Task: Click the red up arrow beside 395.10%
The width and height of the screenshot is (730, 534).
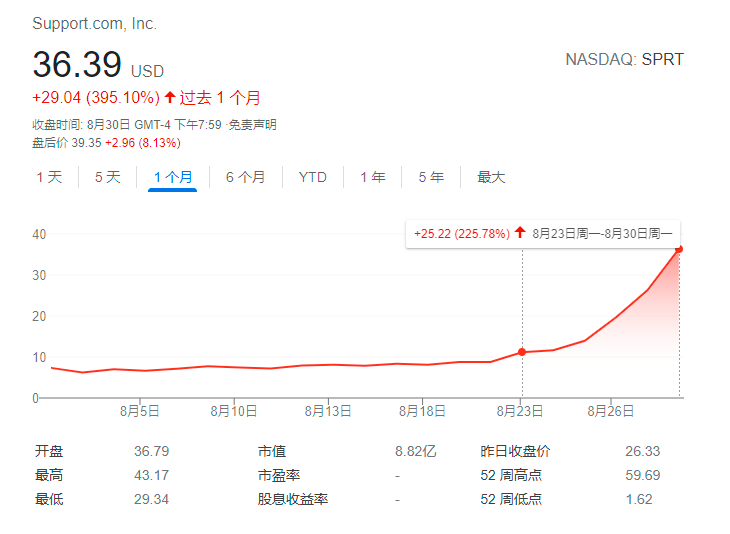Action: pyautogui.click(x=170, y=97)
